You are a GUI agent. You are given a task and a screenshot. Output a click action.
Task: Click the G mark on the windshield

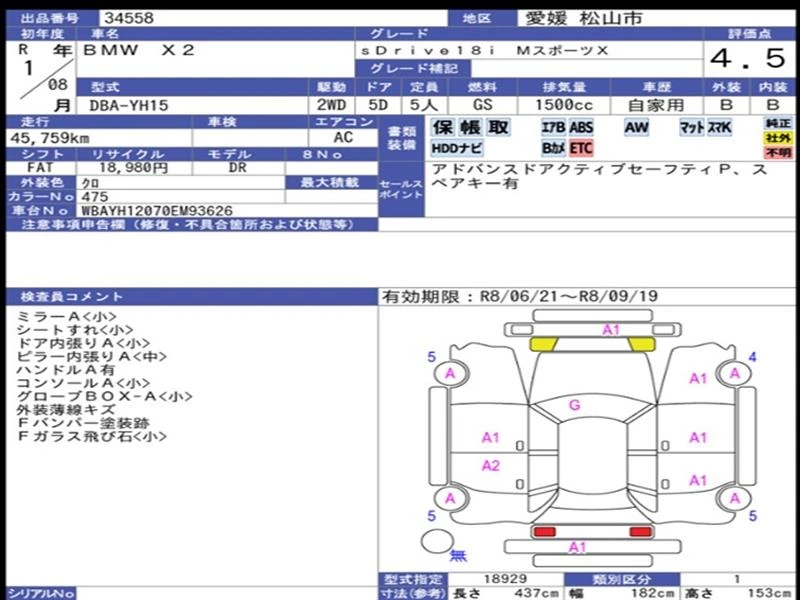click(x=574, y=405)
